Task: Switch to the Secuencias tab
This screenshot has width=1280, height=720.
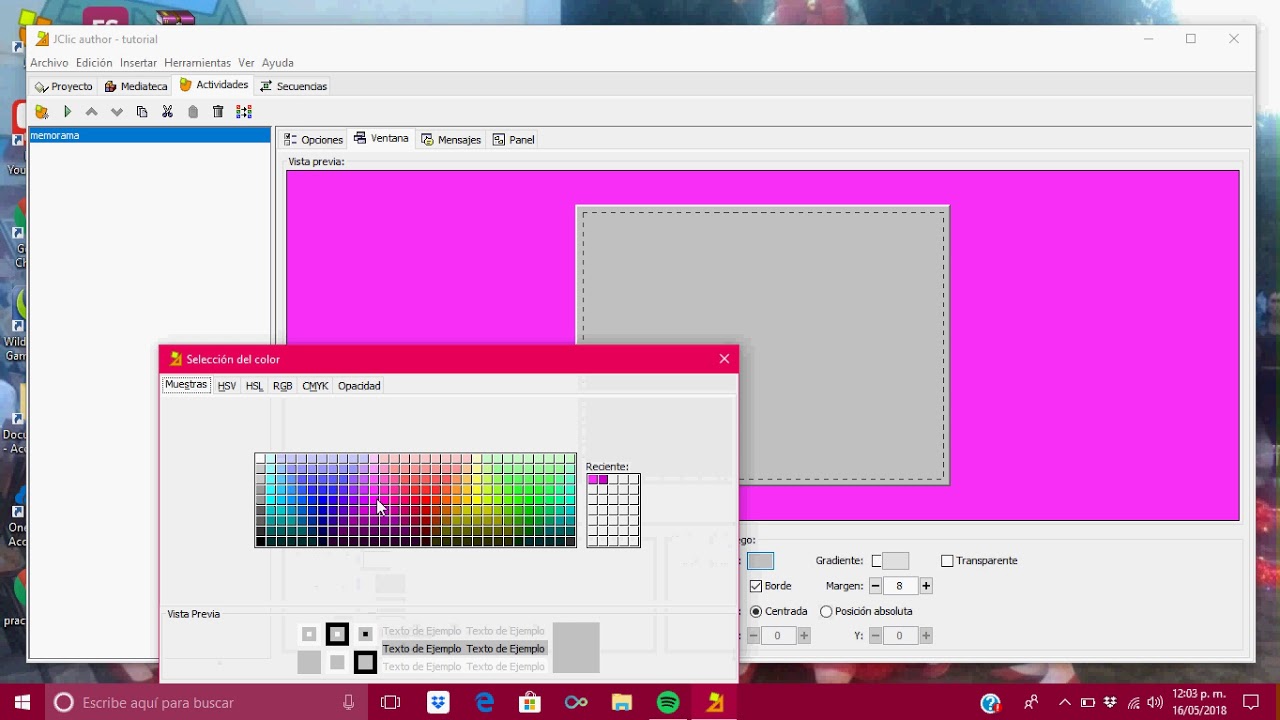Action: pyautogui.click(x=294, y=86)
